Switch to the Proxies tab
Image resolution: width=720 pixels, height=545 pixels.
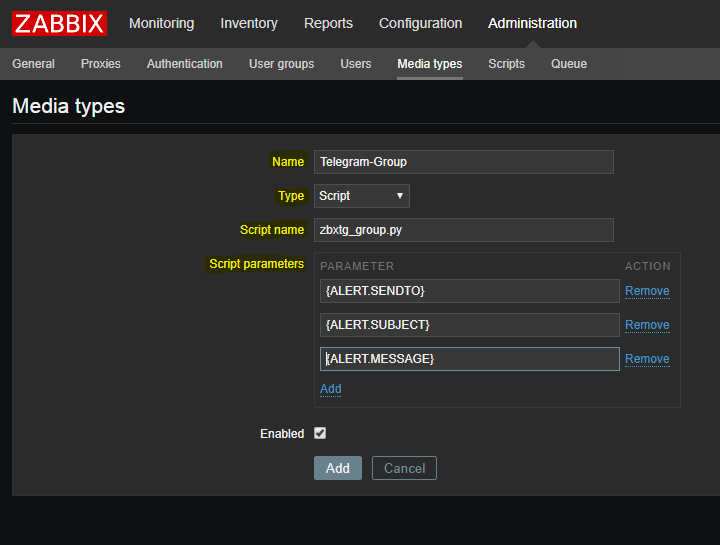pyautogui.click(x=100, y=64)
